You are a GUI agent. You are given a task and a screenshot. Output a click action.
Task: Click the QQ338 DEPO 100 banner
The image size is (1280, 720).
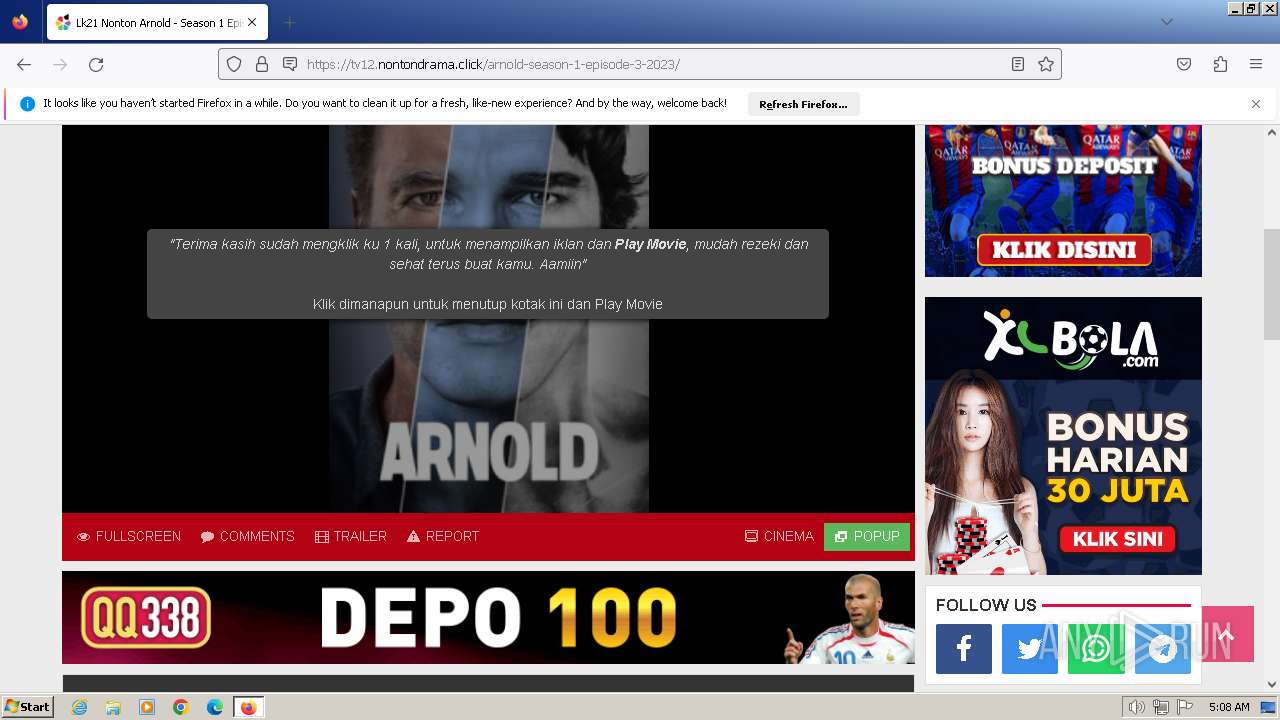pyautogui.click(x=488, y=617)
